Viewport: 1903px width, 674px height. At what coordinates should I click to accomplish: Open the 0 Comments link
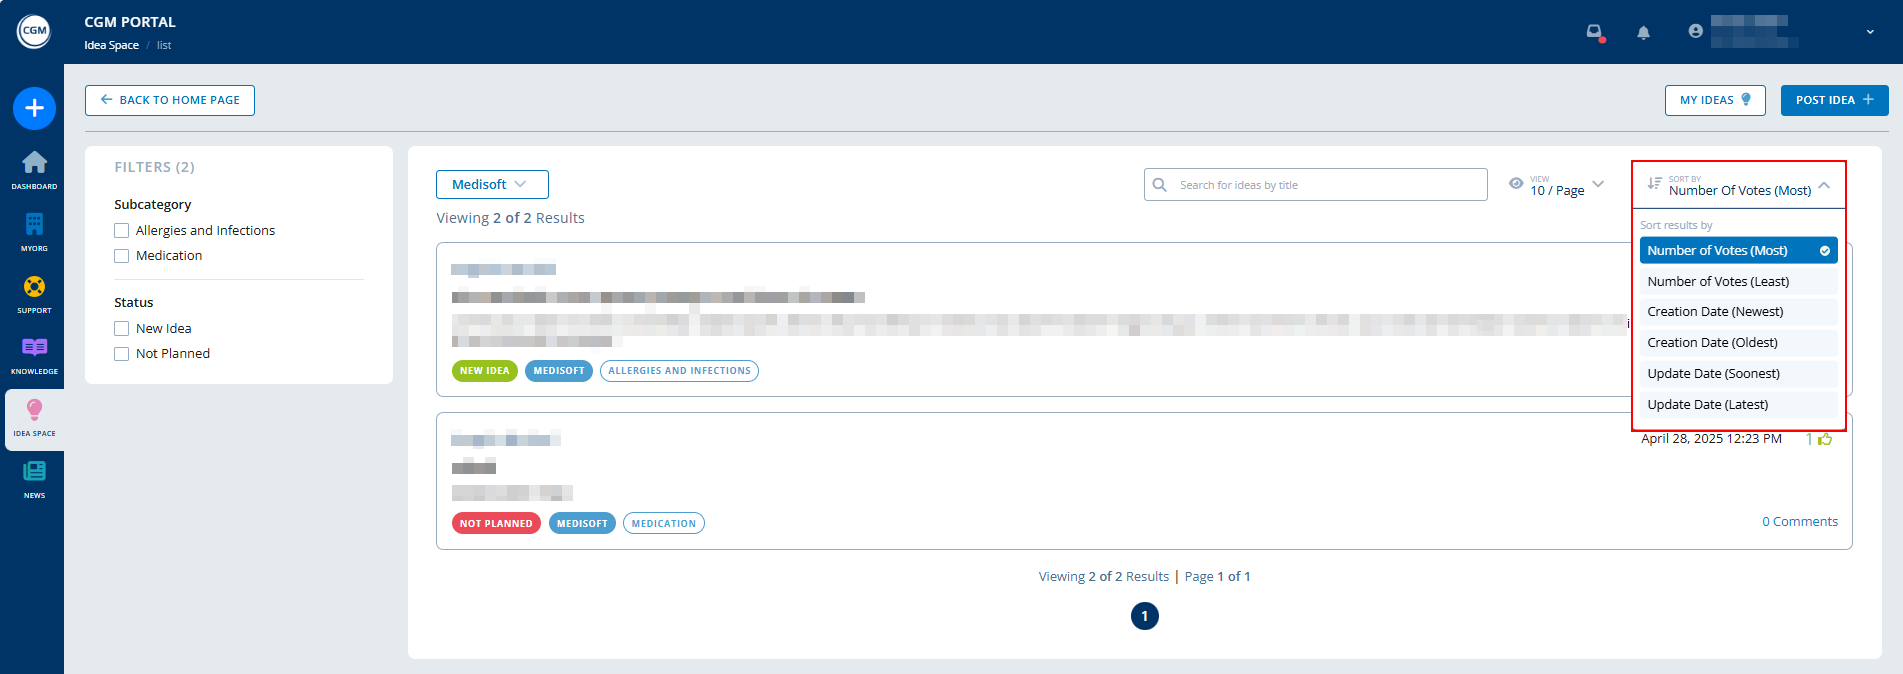pos(1799,522)
